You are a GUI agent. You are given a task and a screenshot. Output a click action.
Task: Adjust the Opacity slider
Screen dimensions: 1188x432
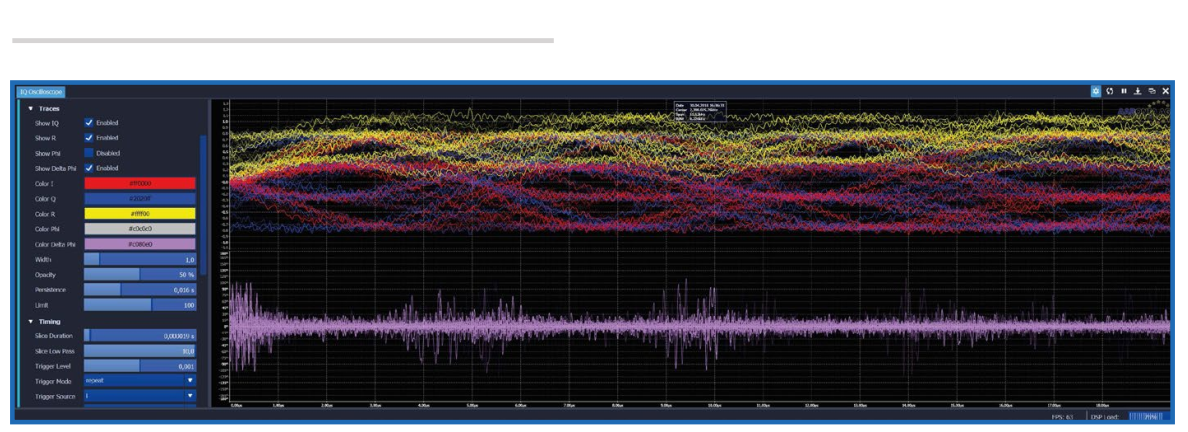click(x=139, y=274)
